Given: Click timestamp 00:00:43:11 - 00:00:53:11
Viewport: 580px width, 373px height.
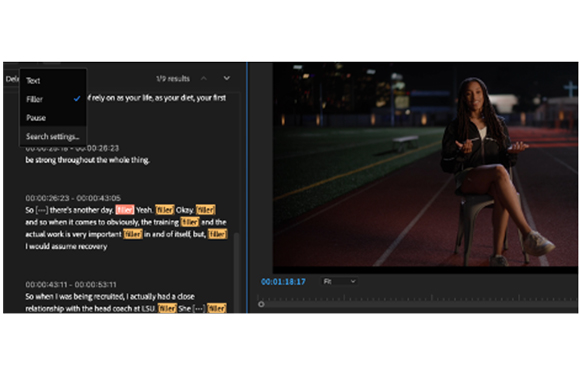Looking at the screenshot, I should click(x=71, y=285).
